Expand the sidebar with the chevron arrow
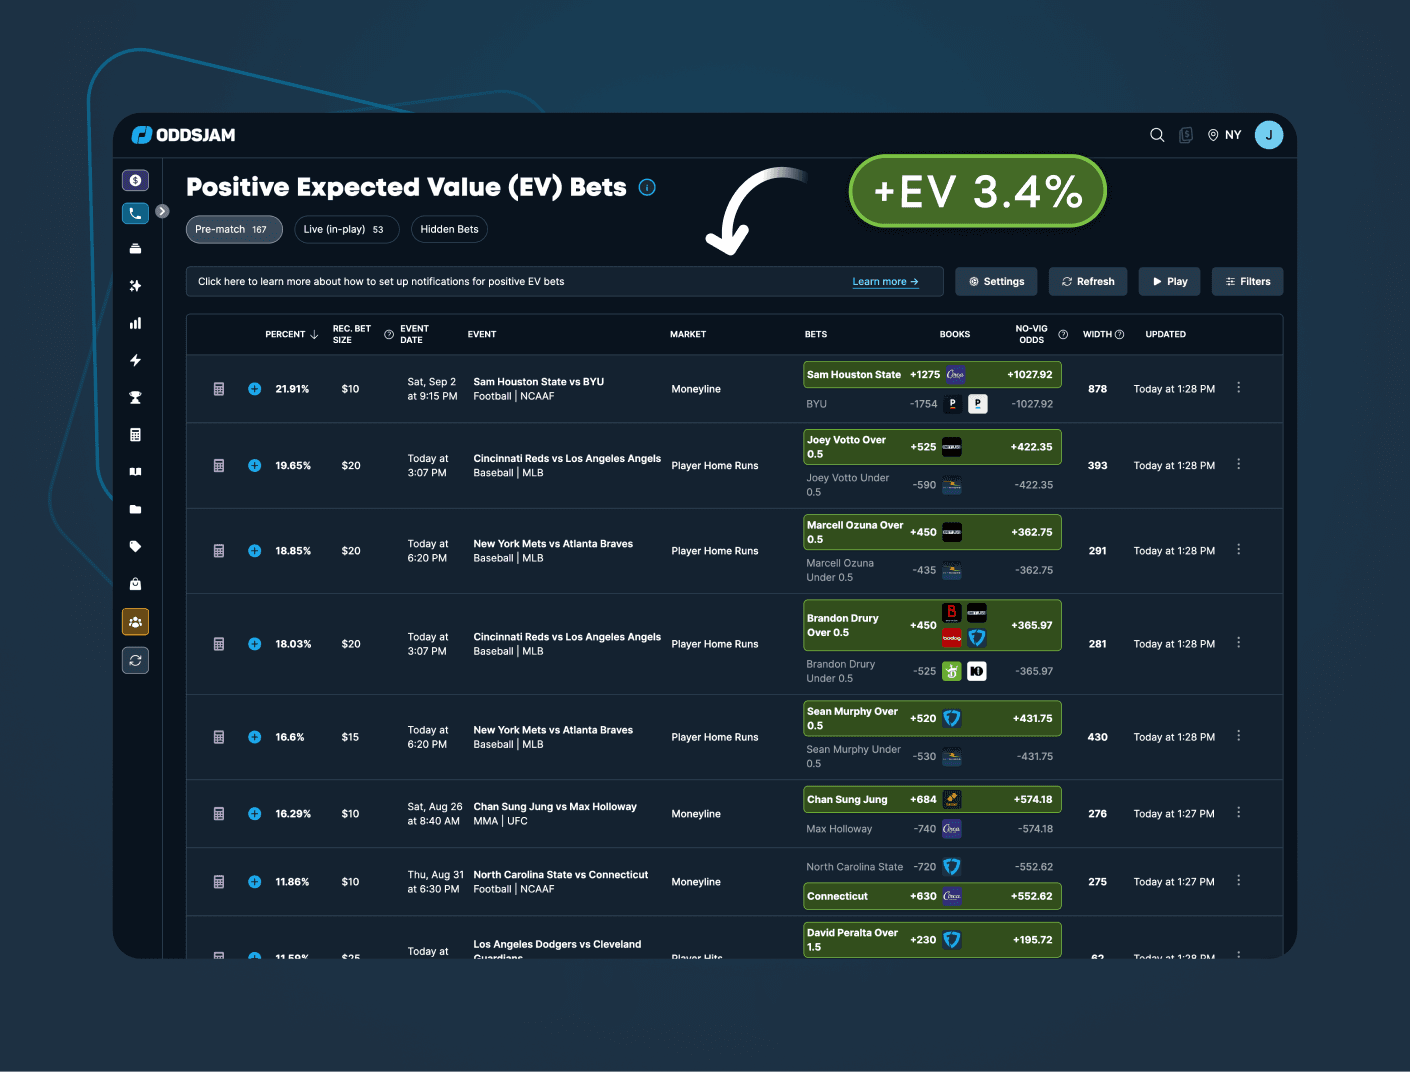This screenshot has width=1410, height=1072. pyautogui.click(x=161, y=211)
